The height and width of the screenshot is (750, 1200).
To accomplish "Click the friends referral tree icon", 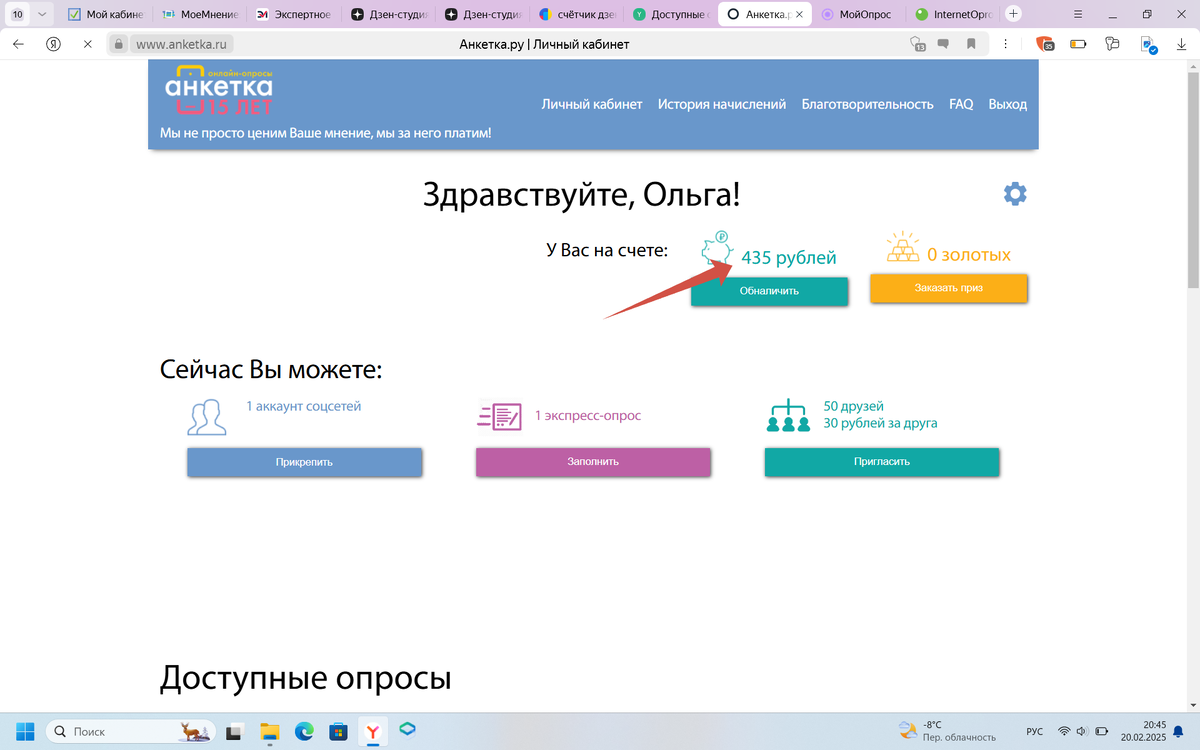I will [x=788, y=415].
